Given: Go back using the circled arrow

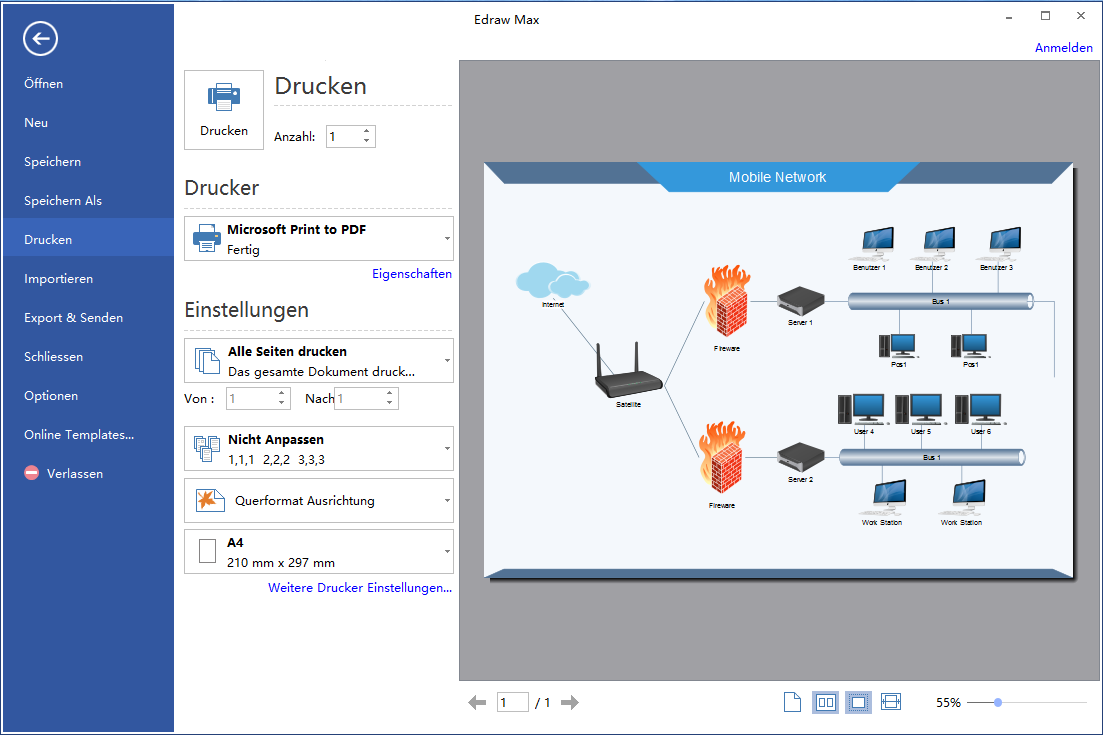Looking at the screenshot, I should [x=40, y=39].
